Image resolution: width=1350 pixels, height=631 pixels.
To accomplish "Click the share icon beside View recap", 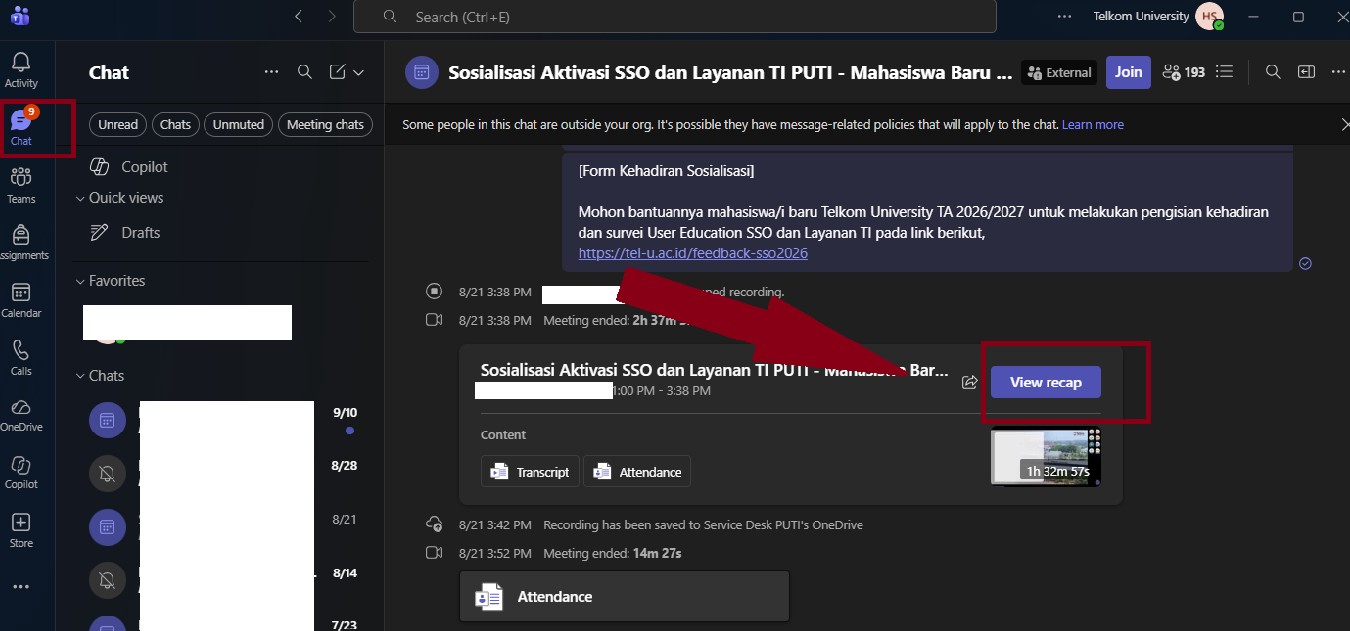I will [x=969, y=382].
